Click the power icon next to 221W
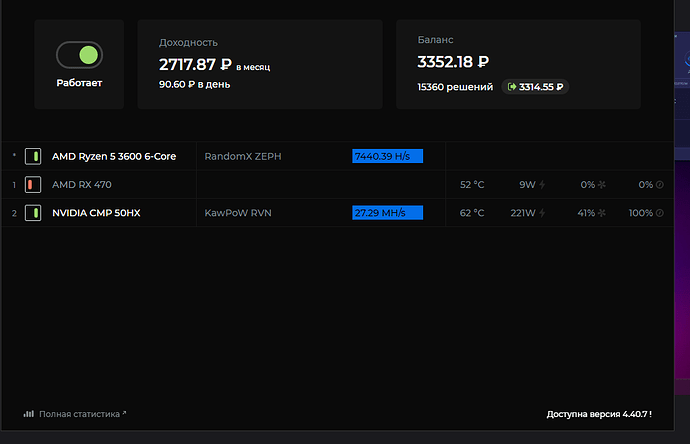 click(x=542, y=213)
